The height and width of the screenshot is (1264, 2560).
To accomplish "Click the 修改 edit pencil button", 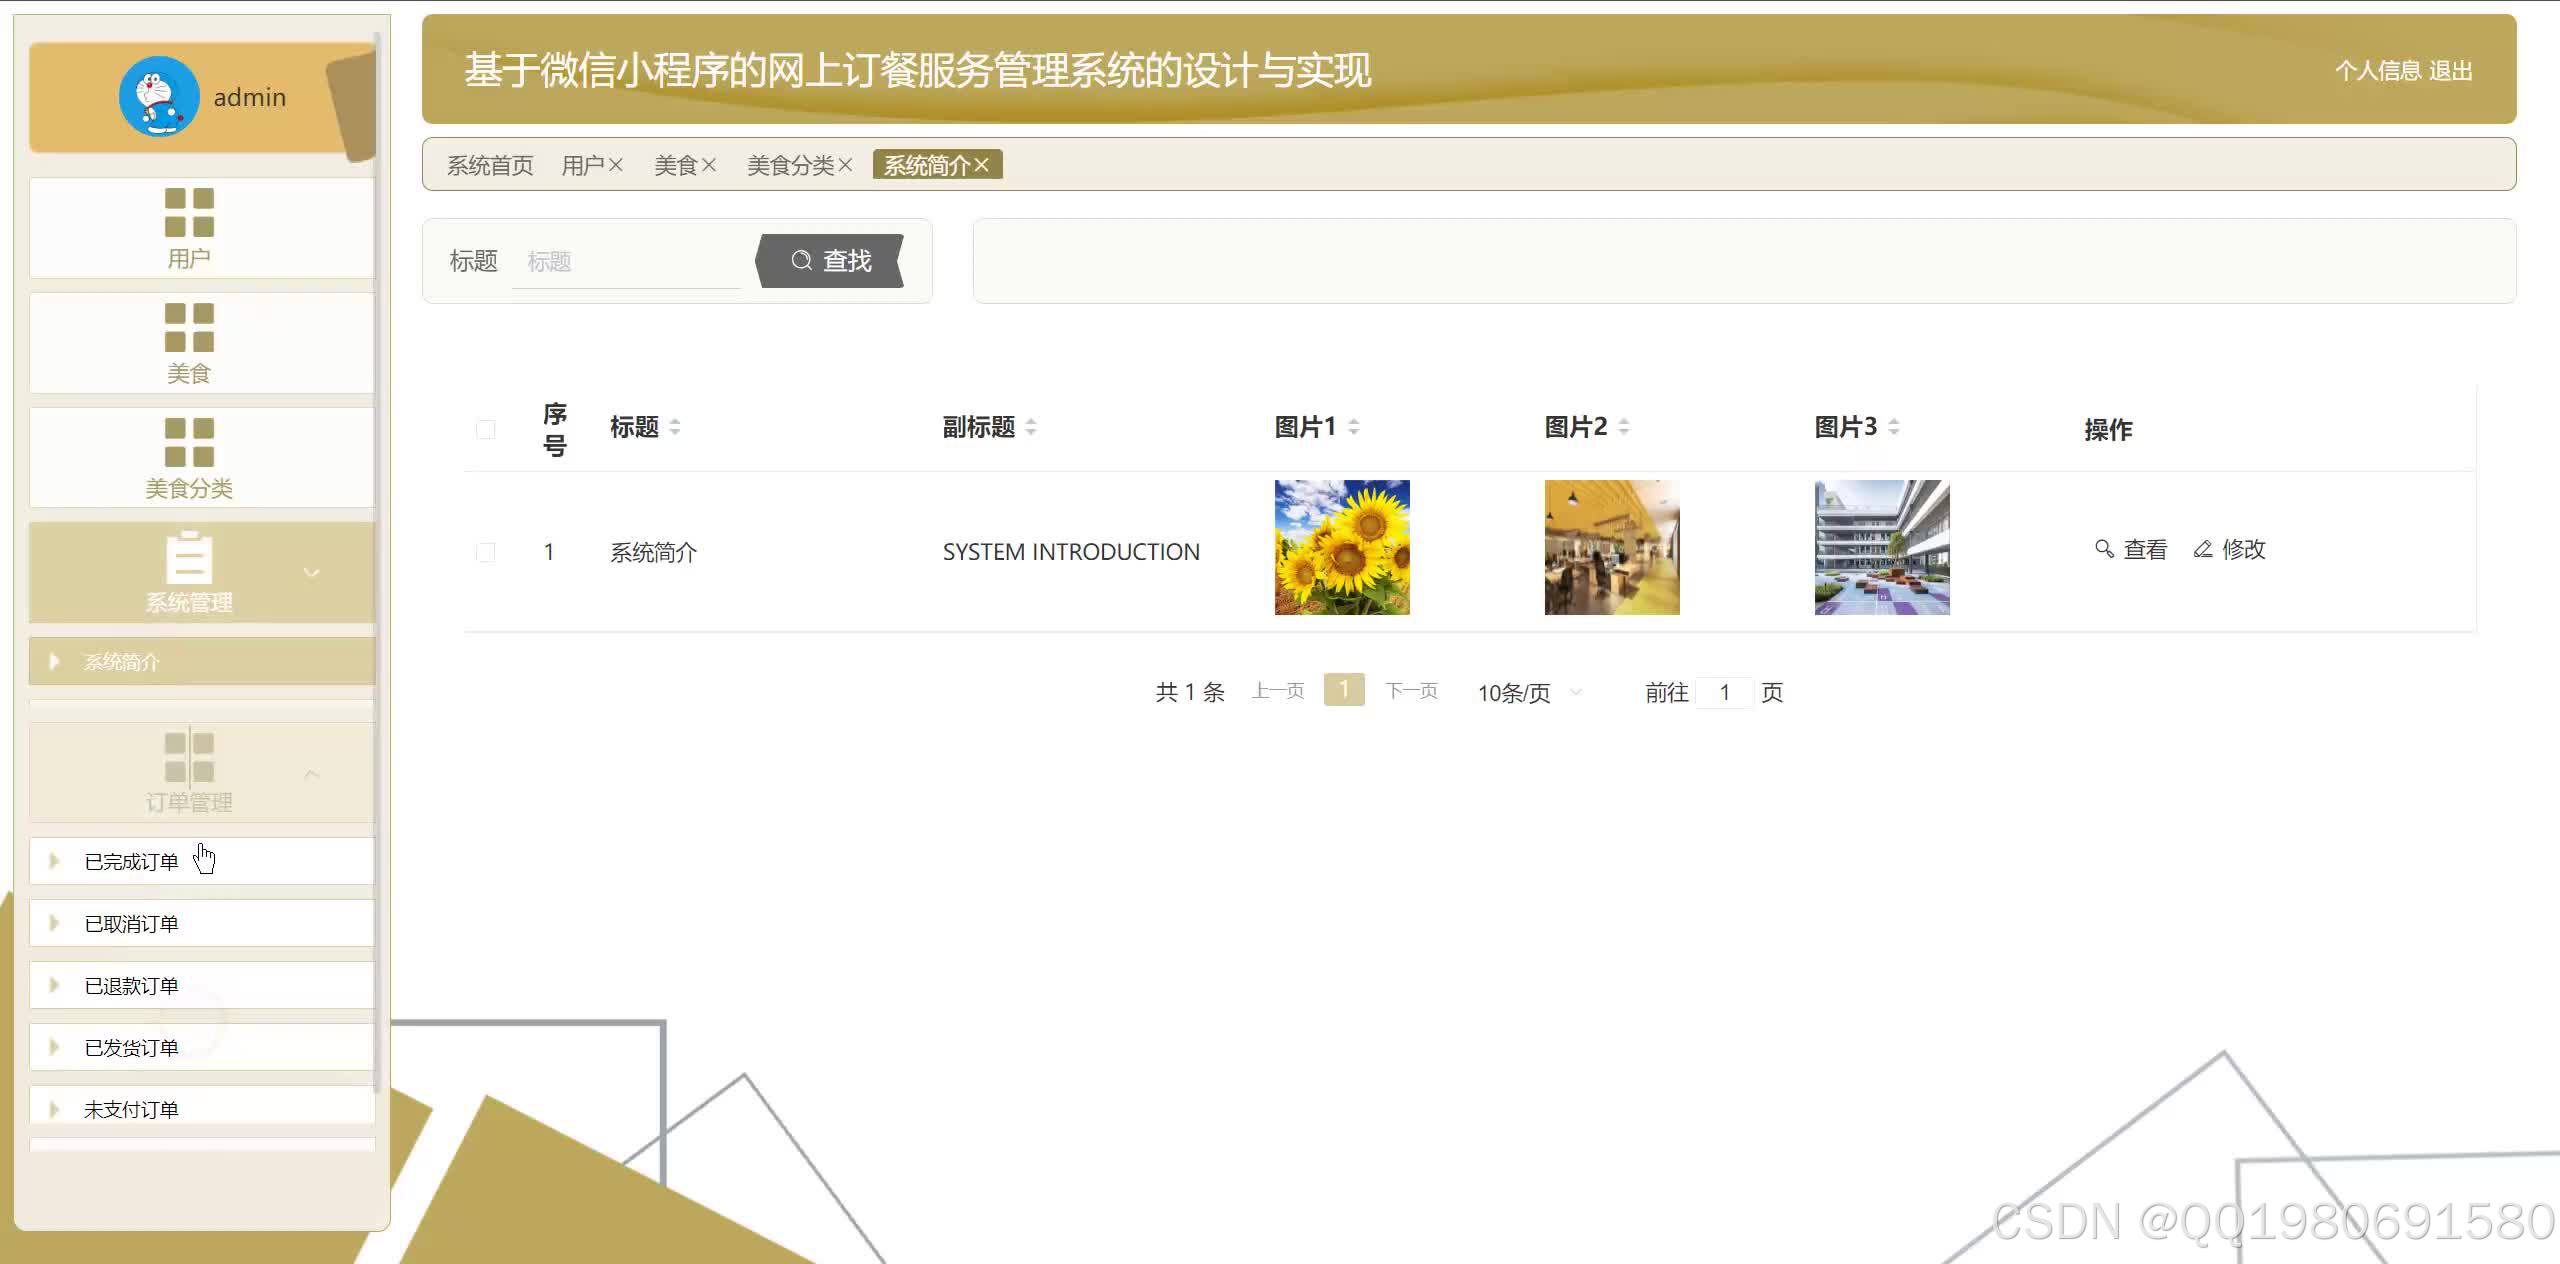I will pos(2229,549).
